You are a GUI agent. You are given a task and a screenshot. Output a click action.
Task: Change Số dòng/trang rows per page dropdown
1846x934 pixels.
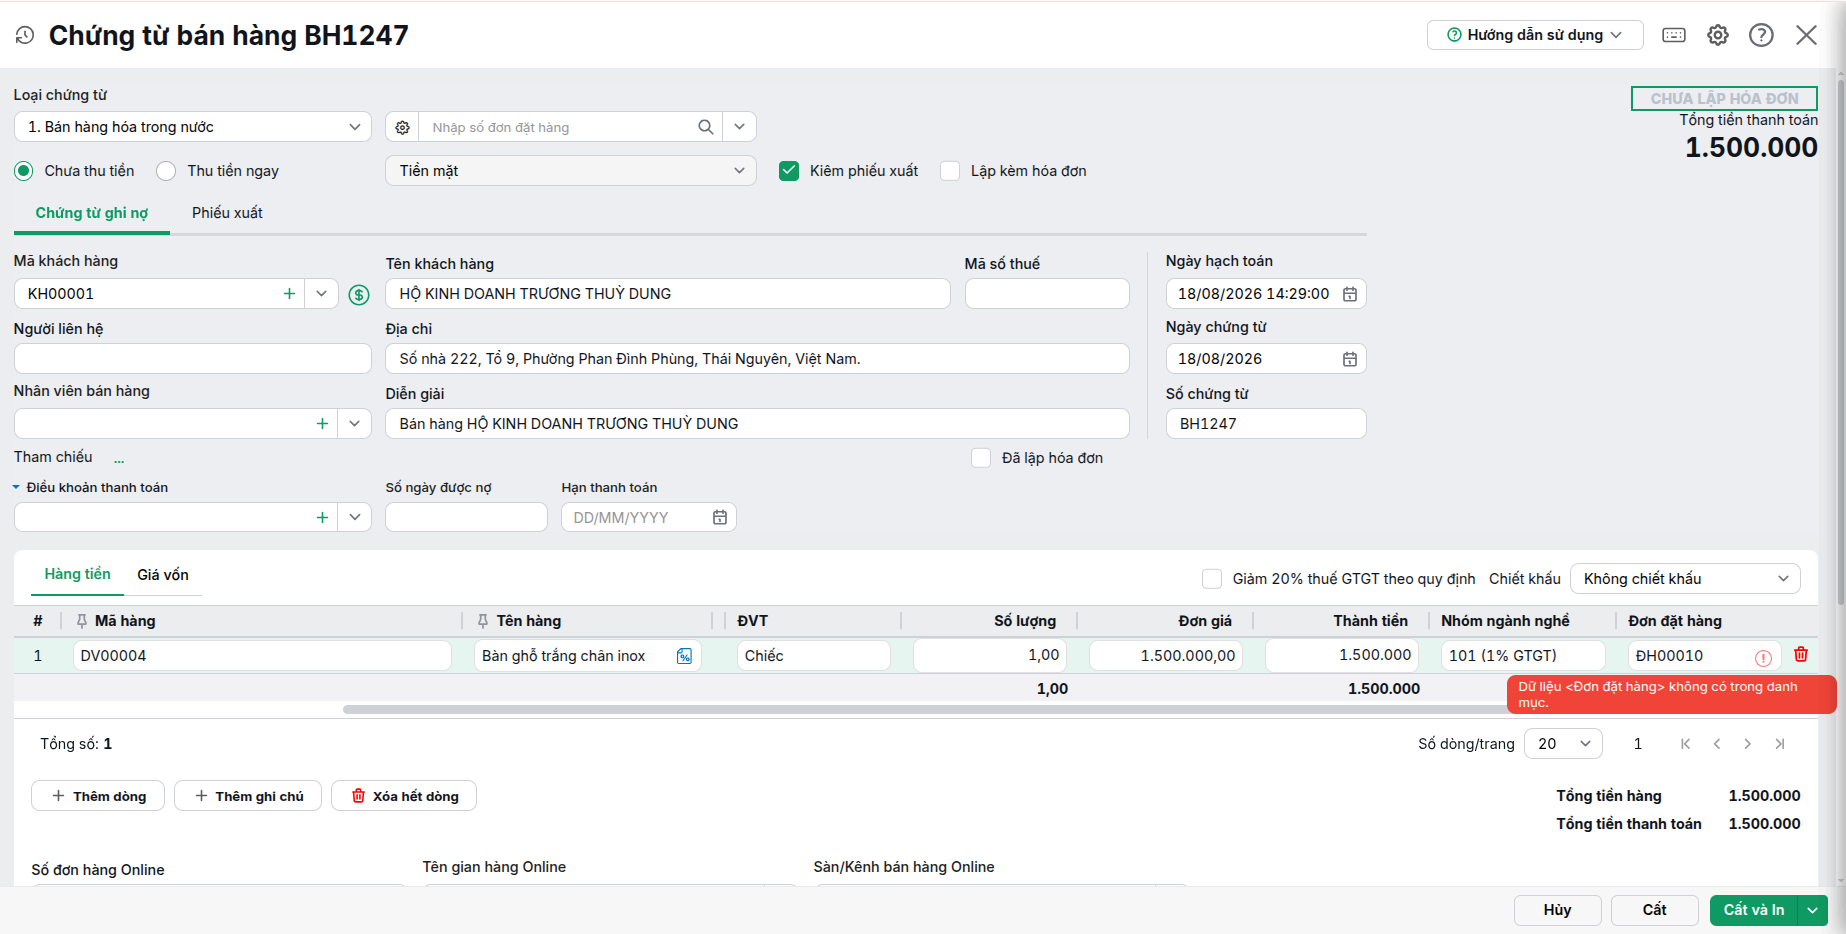coord(1563,744)
